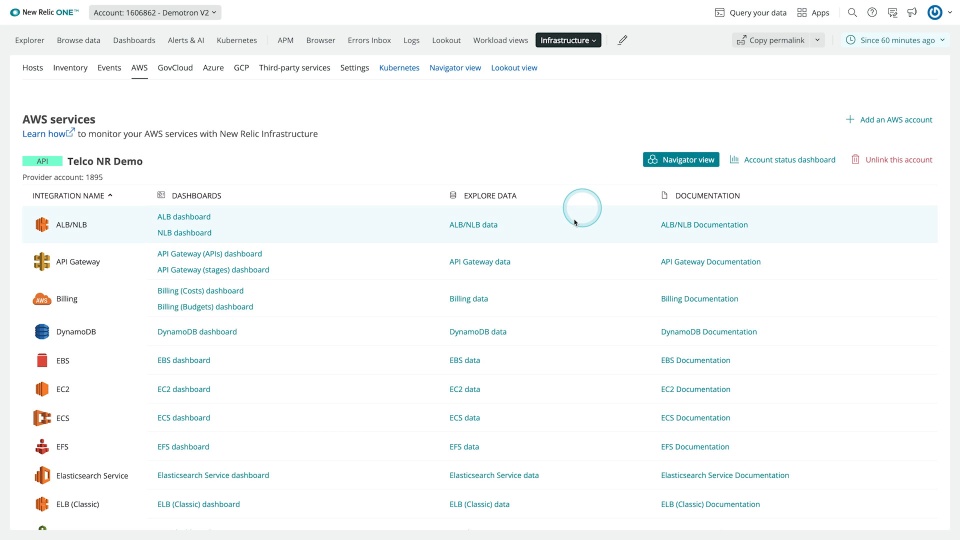Open the search magnifier icon
Screen dimensions: 960x540
852,12
